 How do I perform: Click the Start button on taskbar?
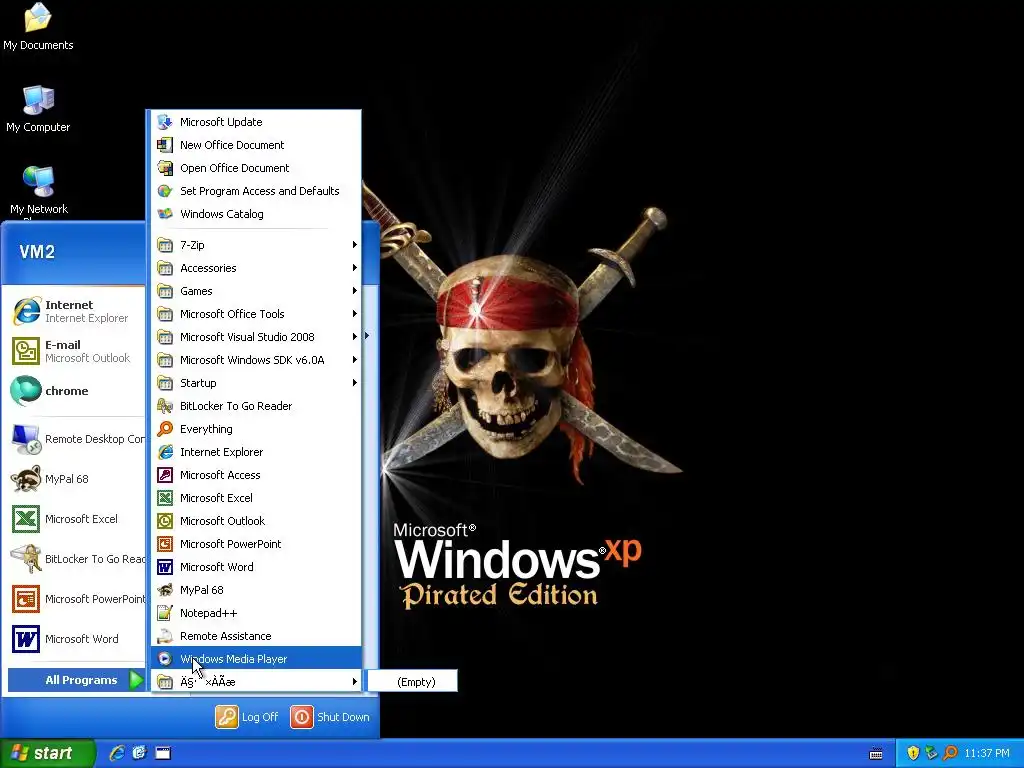point(48,754)
